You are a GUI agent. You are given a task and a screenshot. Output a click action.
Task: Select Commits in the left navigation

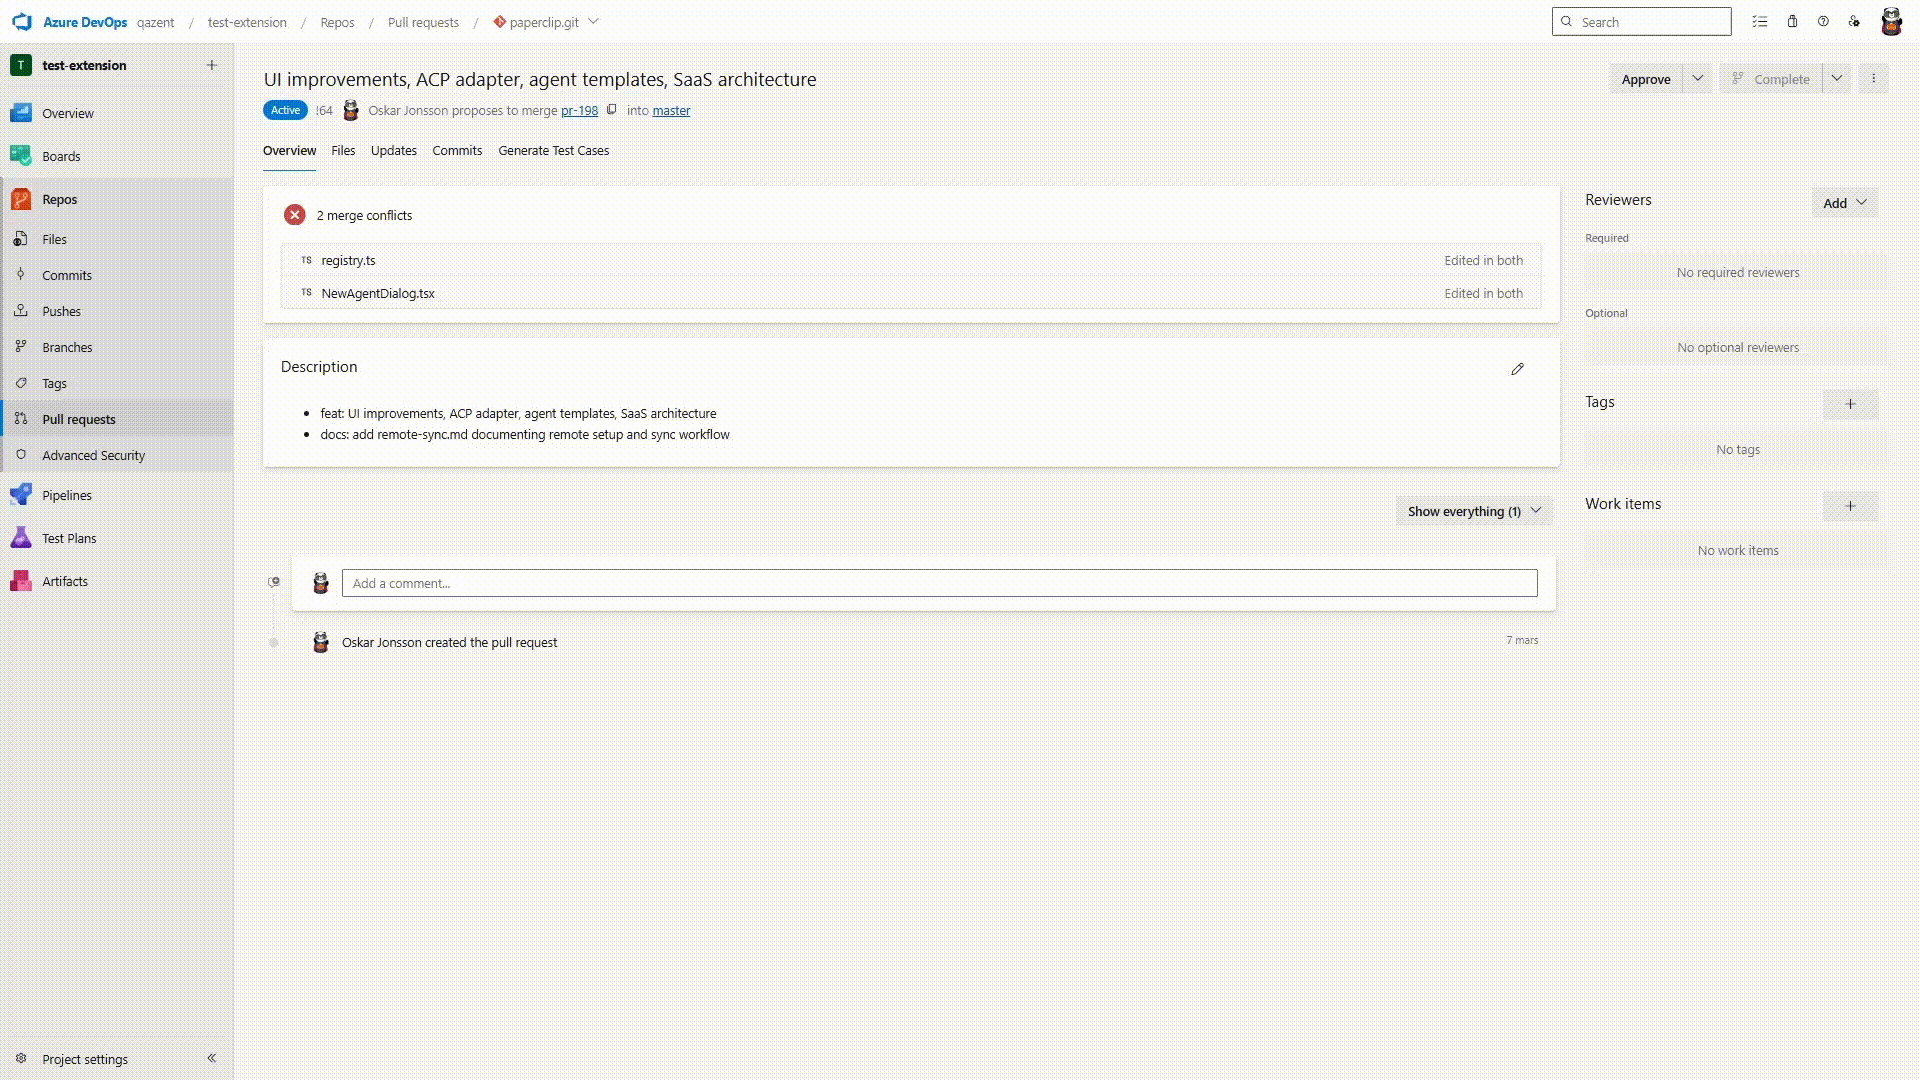click(67, 275)
